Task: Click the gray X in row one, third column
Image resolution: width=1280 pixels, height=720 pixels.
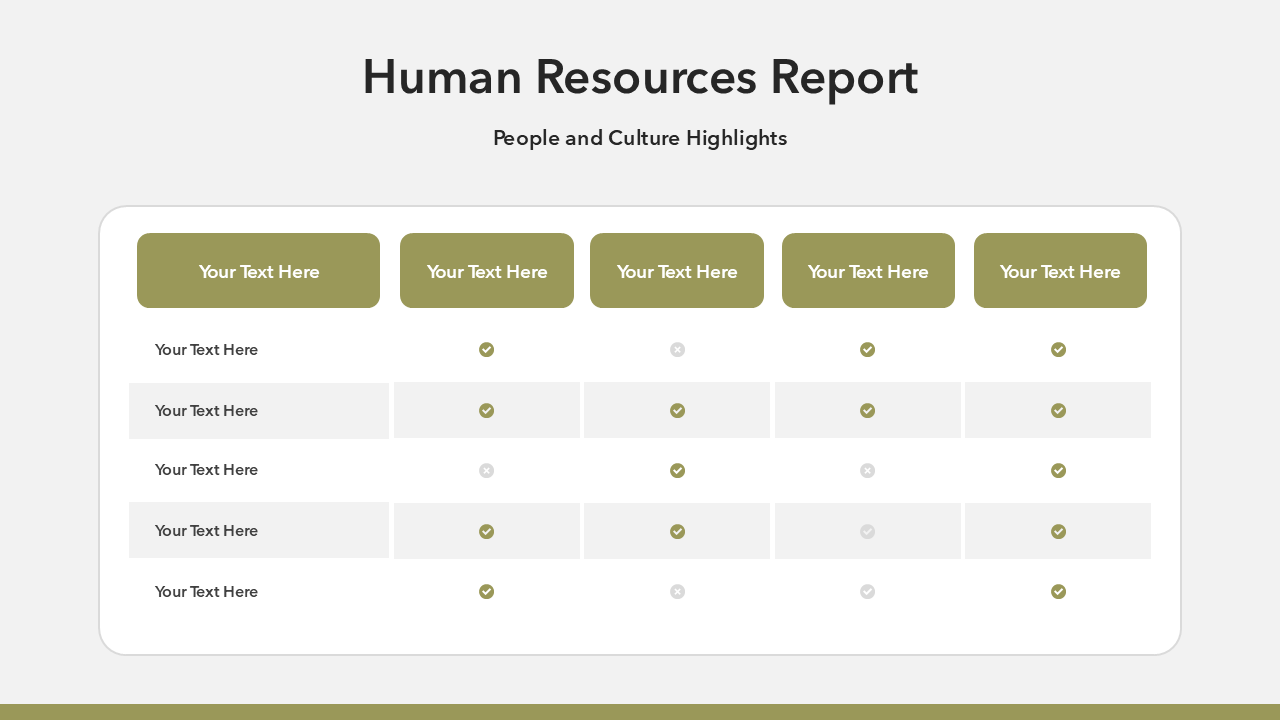Action: 677,349
